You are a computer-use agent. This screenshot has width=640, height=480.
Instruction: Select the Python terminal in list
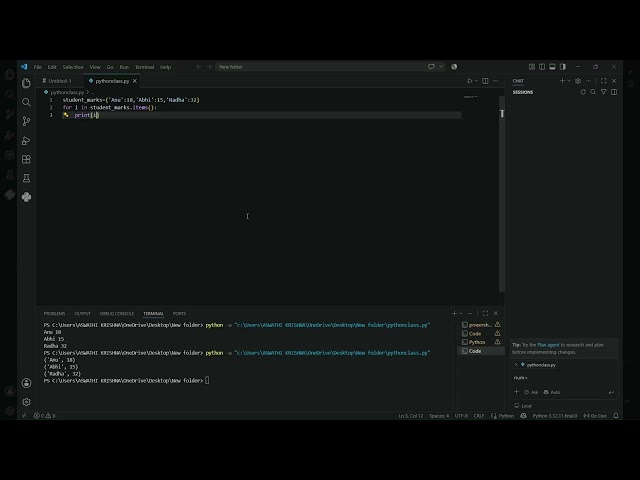[481, 342]
